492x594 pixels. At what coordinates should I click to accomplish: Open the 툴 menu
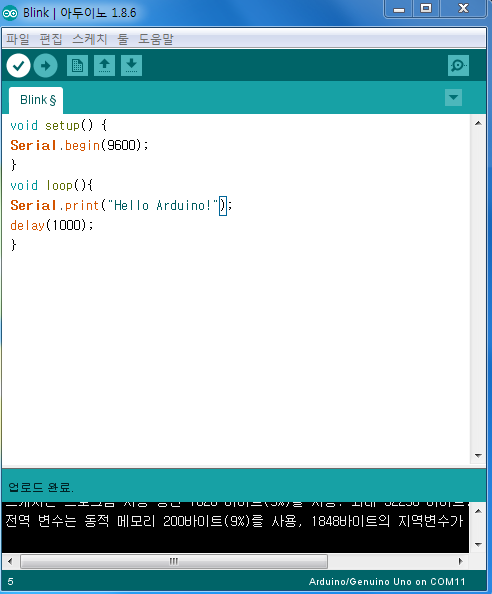[x=123, y=39]
